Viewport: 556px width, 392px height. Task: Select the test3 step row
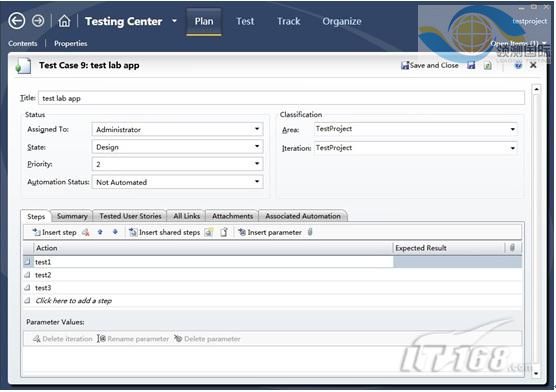[272, 288]
